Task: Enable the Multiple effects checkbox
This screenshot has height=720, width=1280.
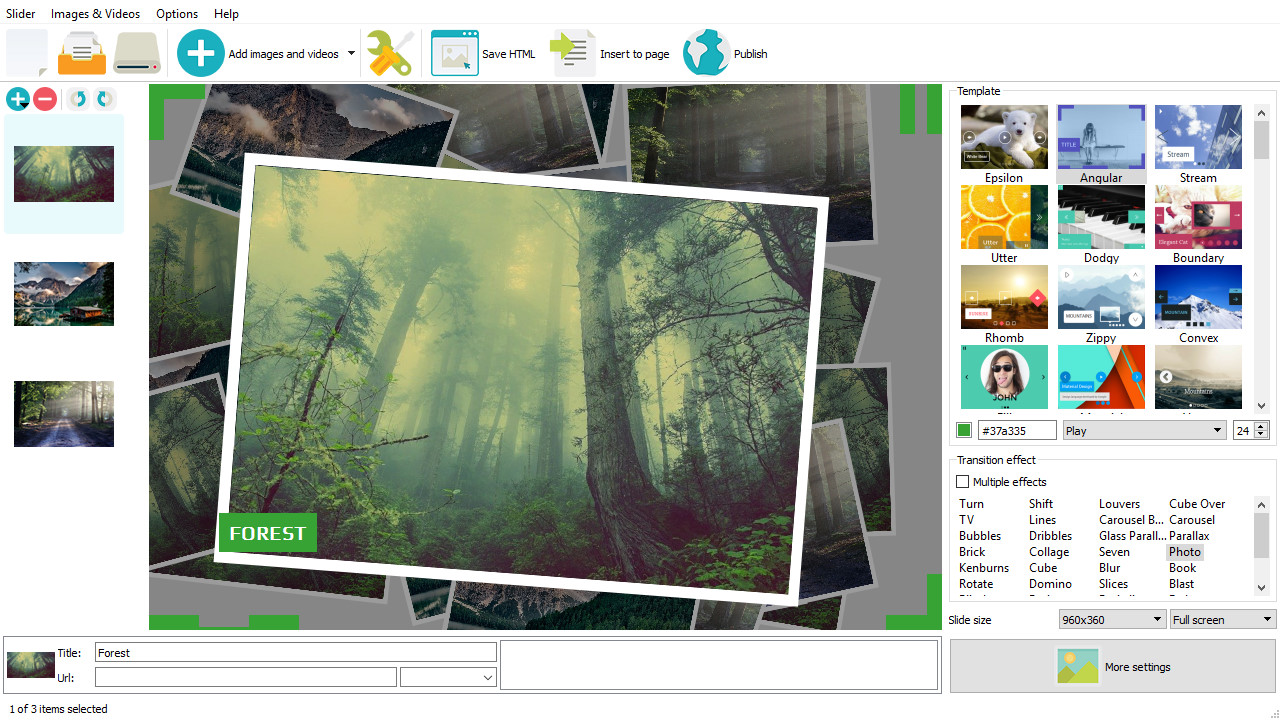Action: click(x=963, y=482)
